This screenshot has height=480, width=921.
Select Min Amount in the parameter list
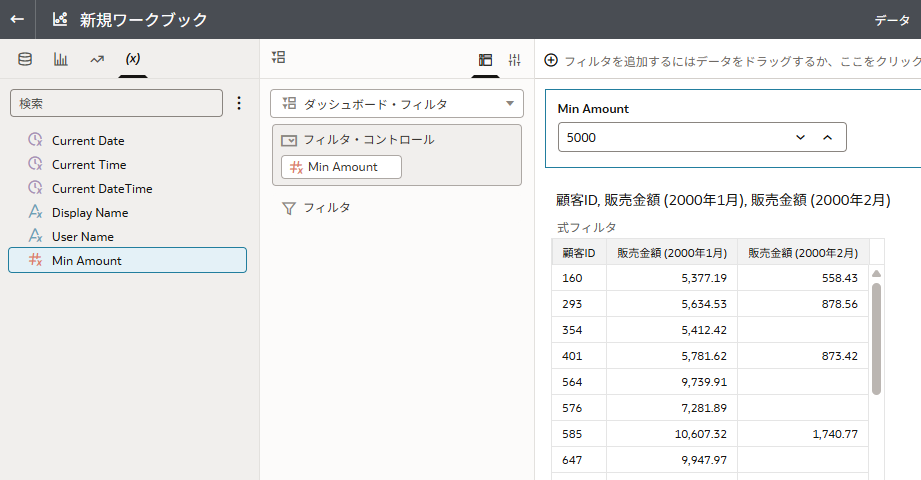tap(127, 260)
